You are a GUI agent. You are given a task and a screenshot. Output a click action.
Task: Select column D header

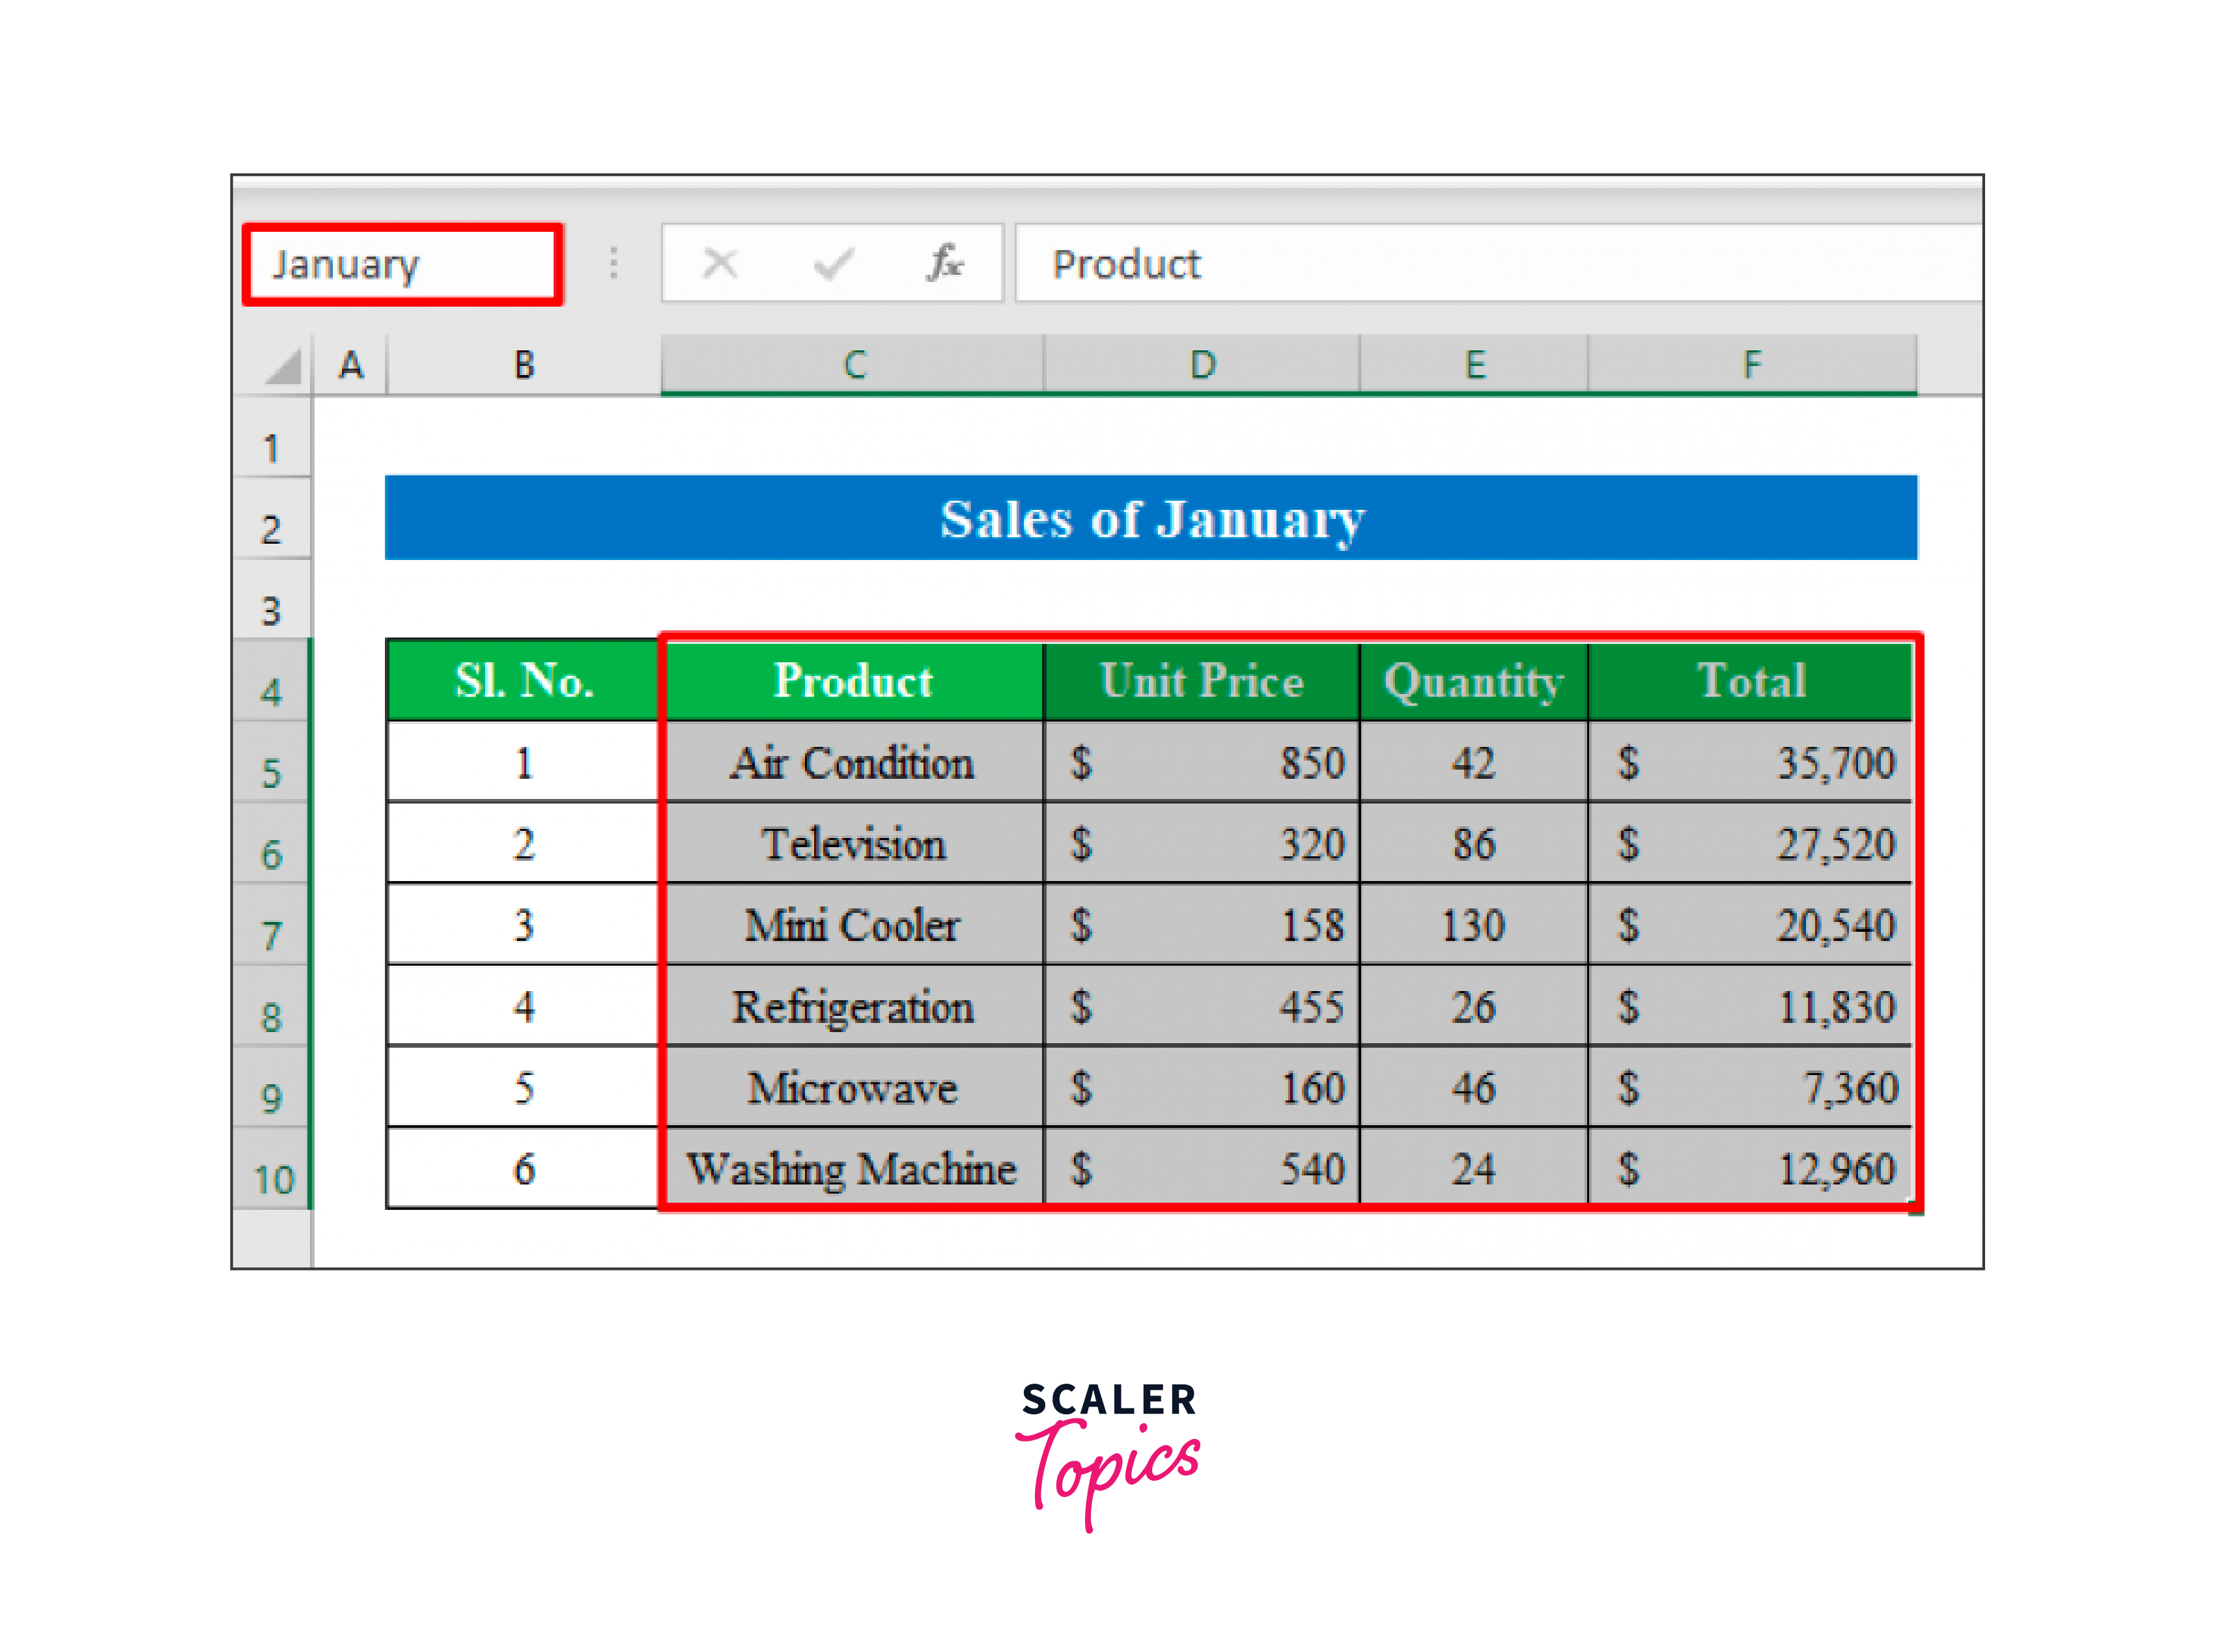1201,365
